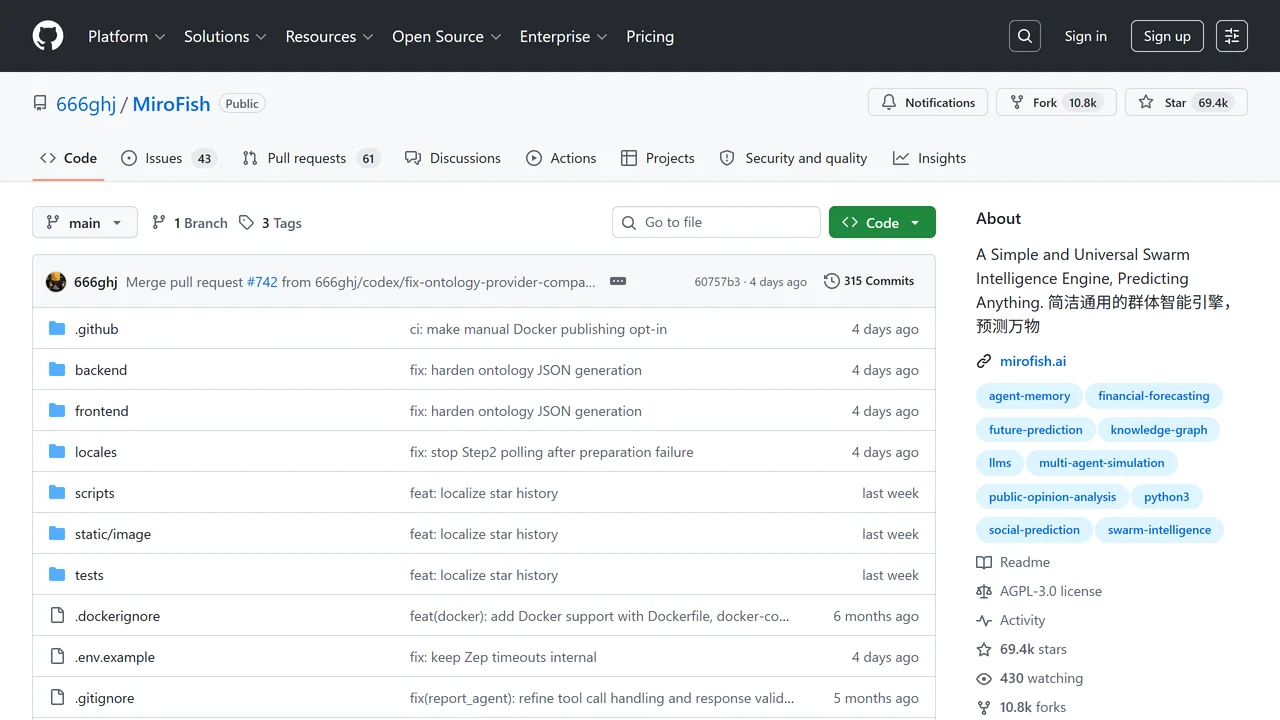
Task: Open Security and quality tab
Action: [794, 158]
